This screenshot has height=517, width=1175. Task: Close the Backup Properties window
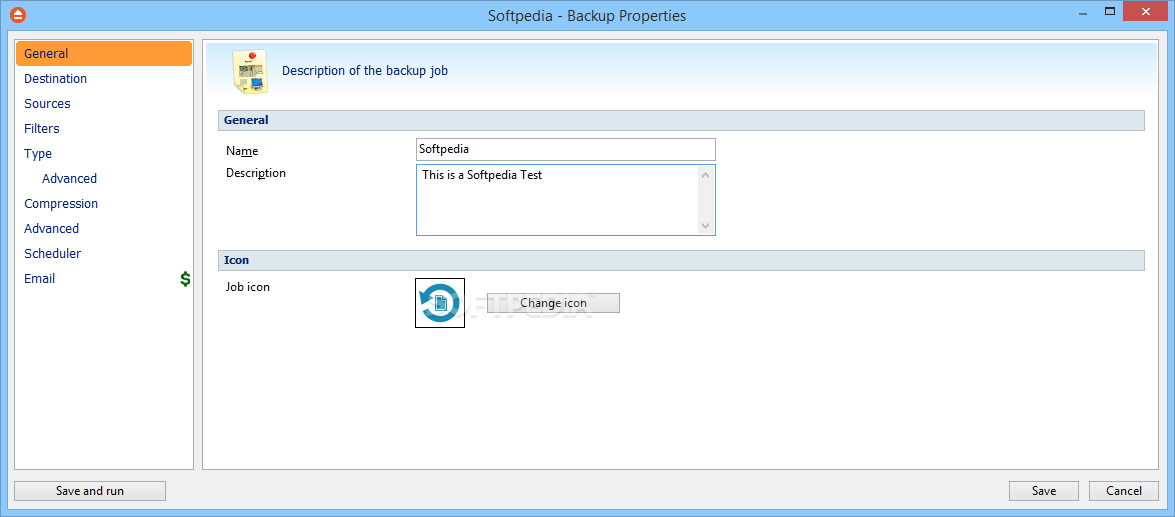click(x=1147, y=11)
